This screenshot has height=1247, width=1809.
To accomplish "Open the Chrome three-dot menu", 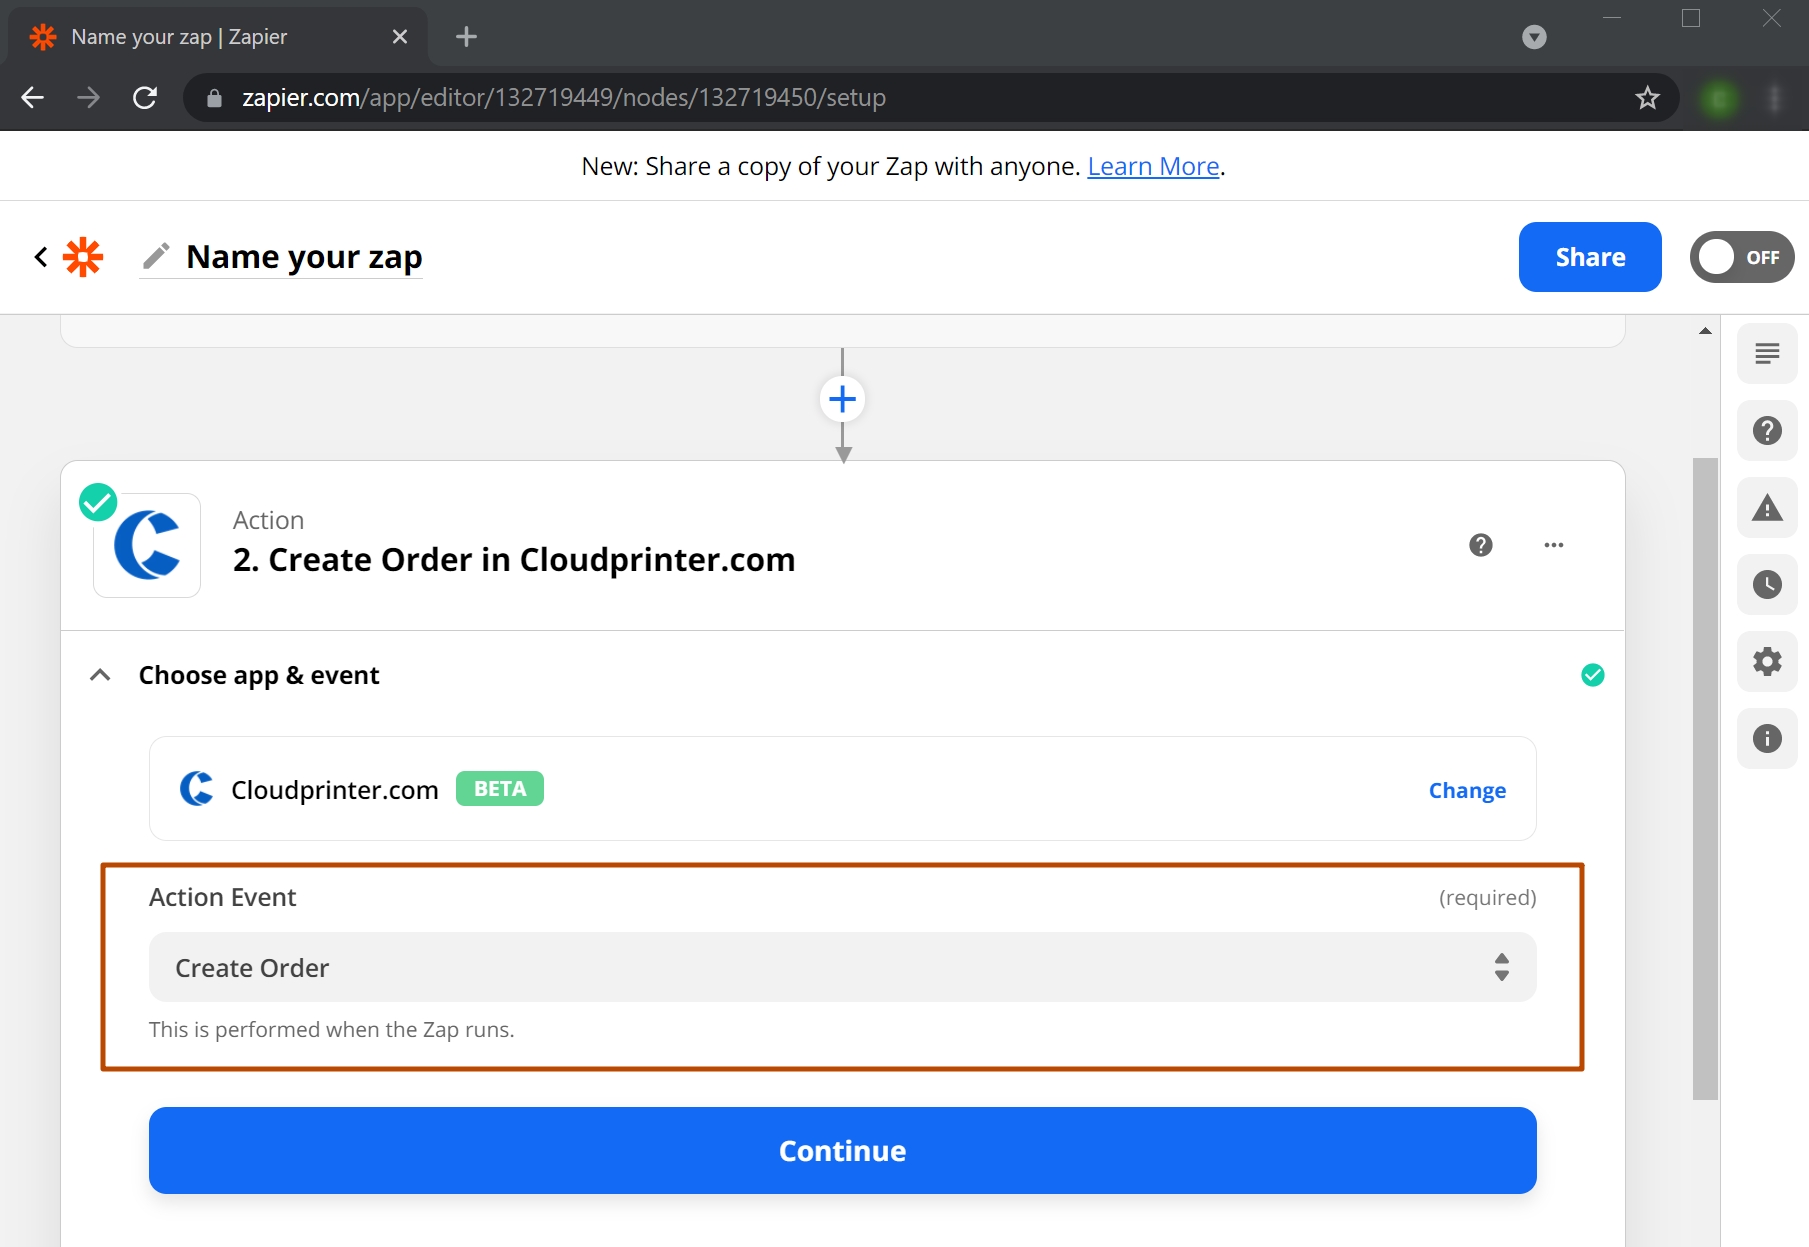I will point(1775,97).
